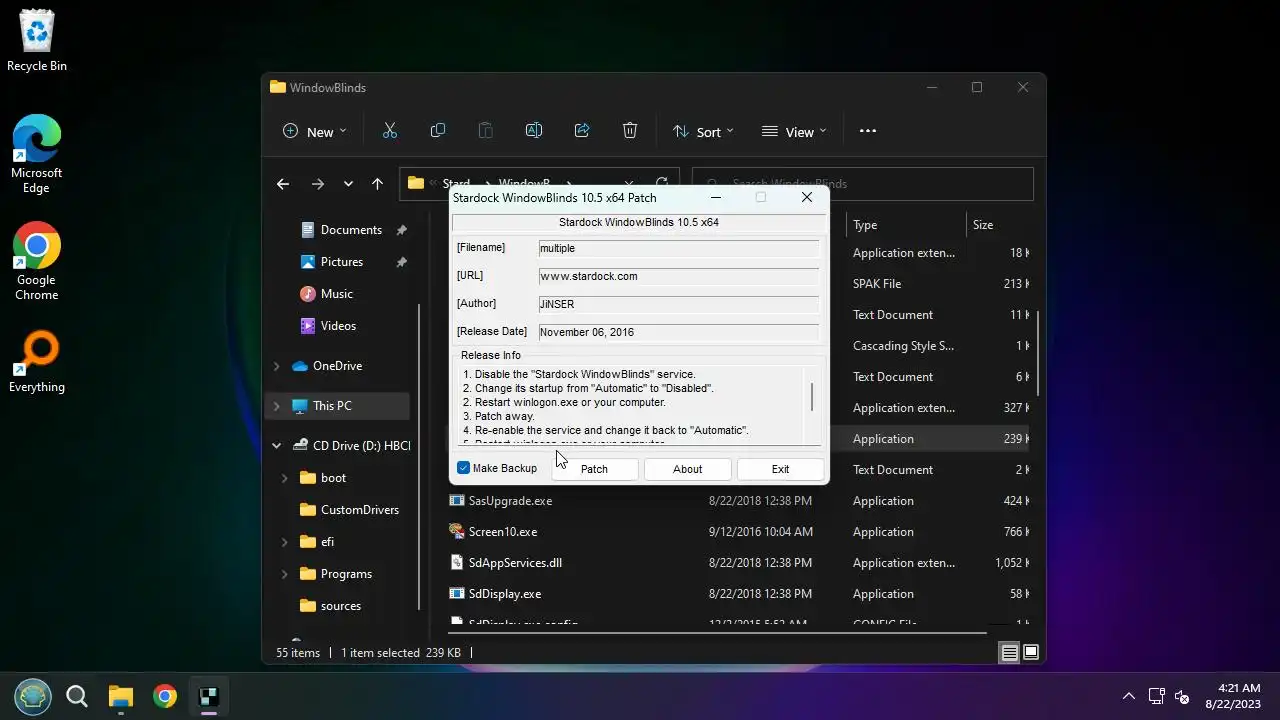
Task: Select Pictures in navigation pane
Action: 342,262
